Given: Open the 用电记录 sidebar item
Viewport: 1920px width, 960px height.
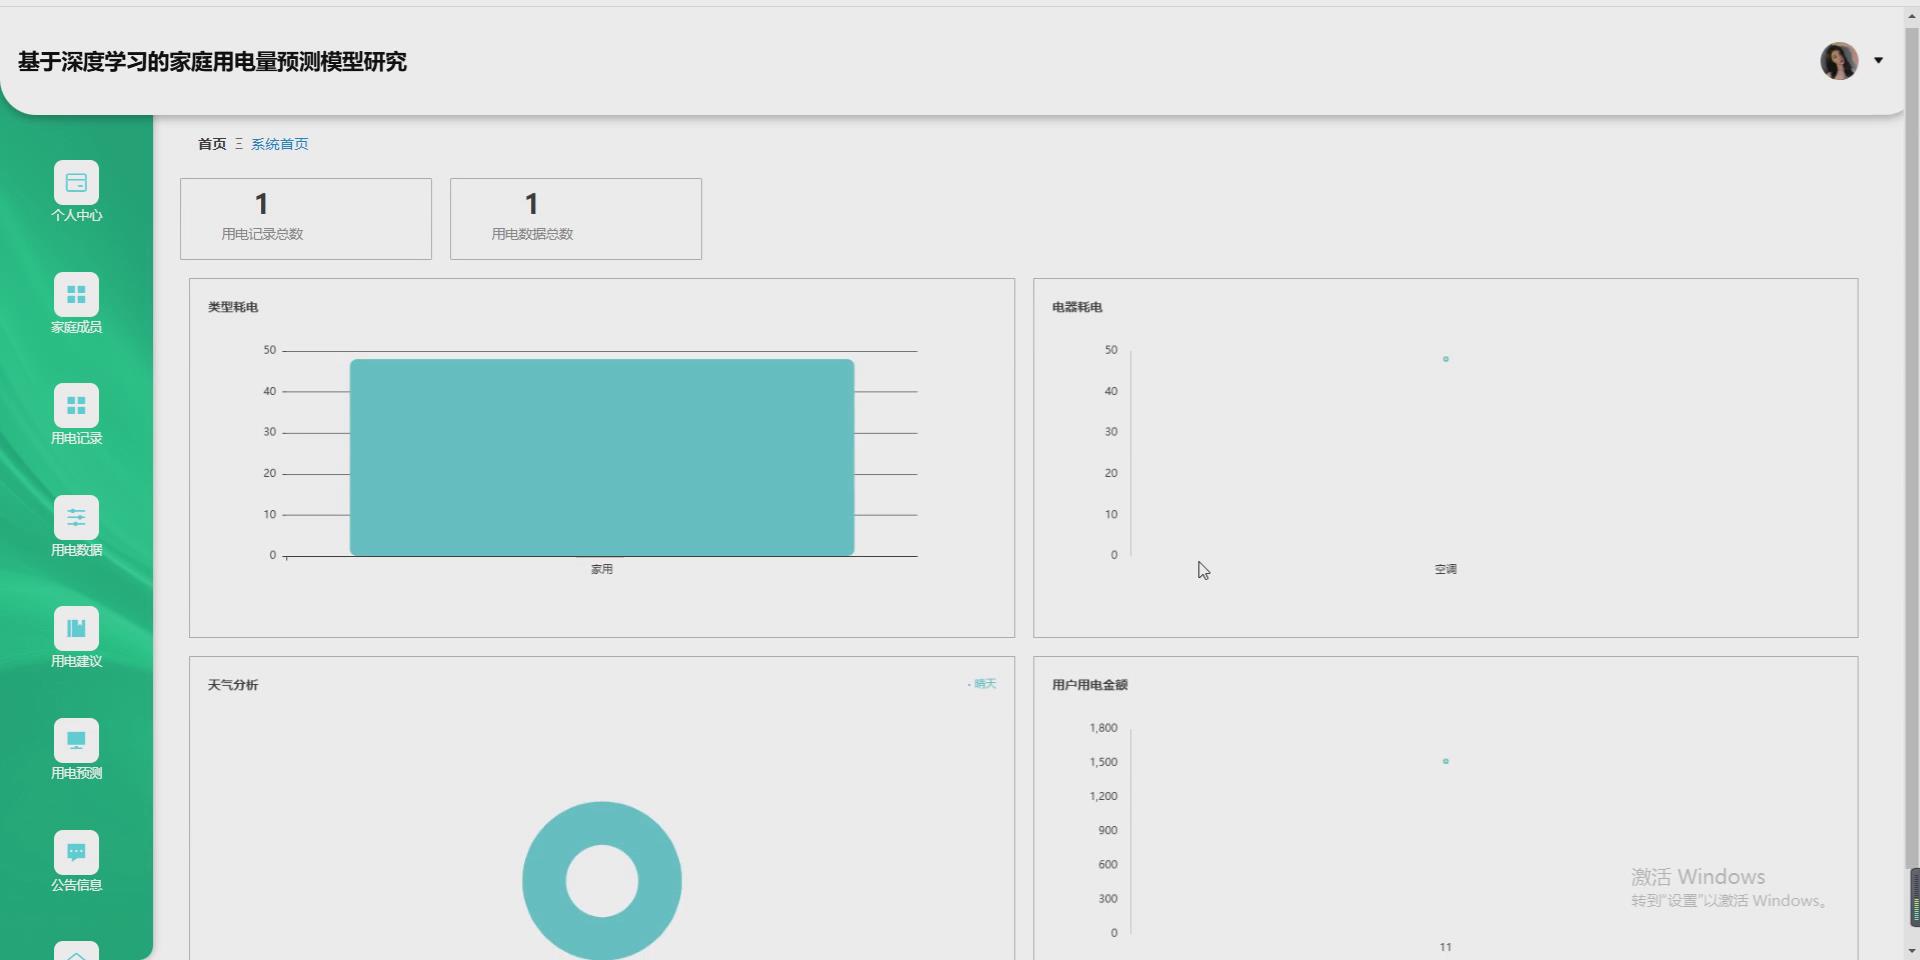Looking at the screenshot, I should pyautogui.click(x=76, y=414).
